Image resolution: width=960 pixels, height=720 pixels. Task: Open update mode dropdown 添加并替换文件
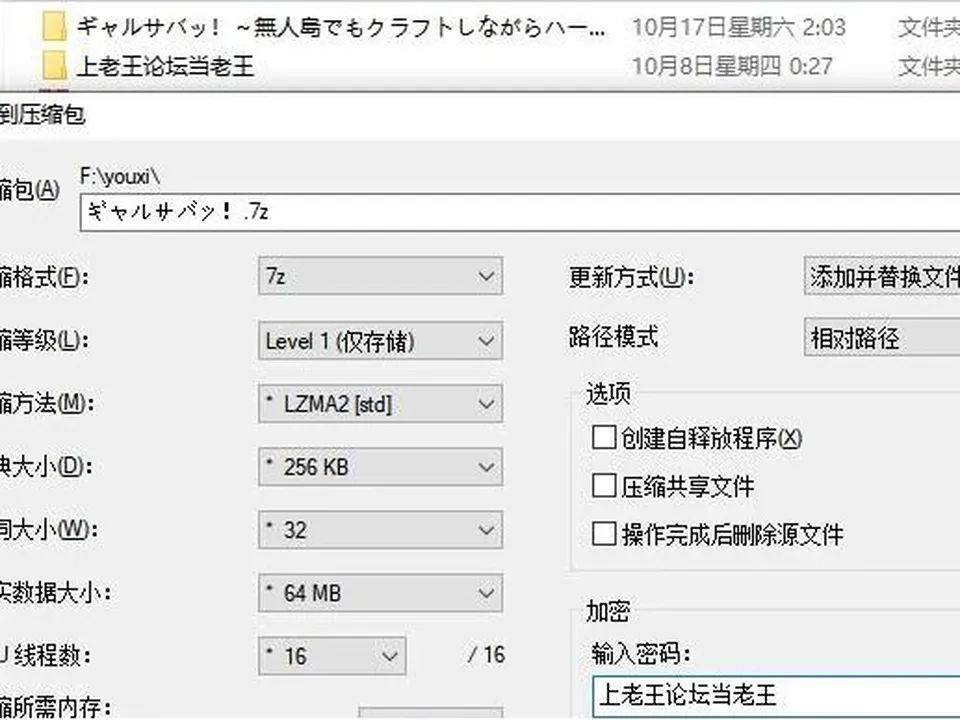coord(882,276)
